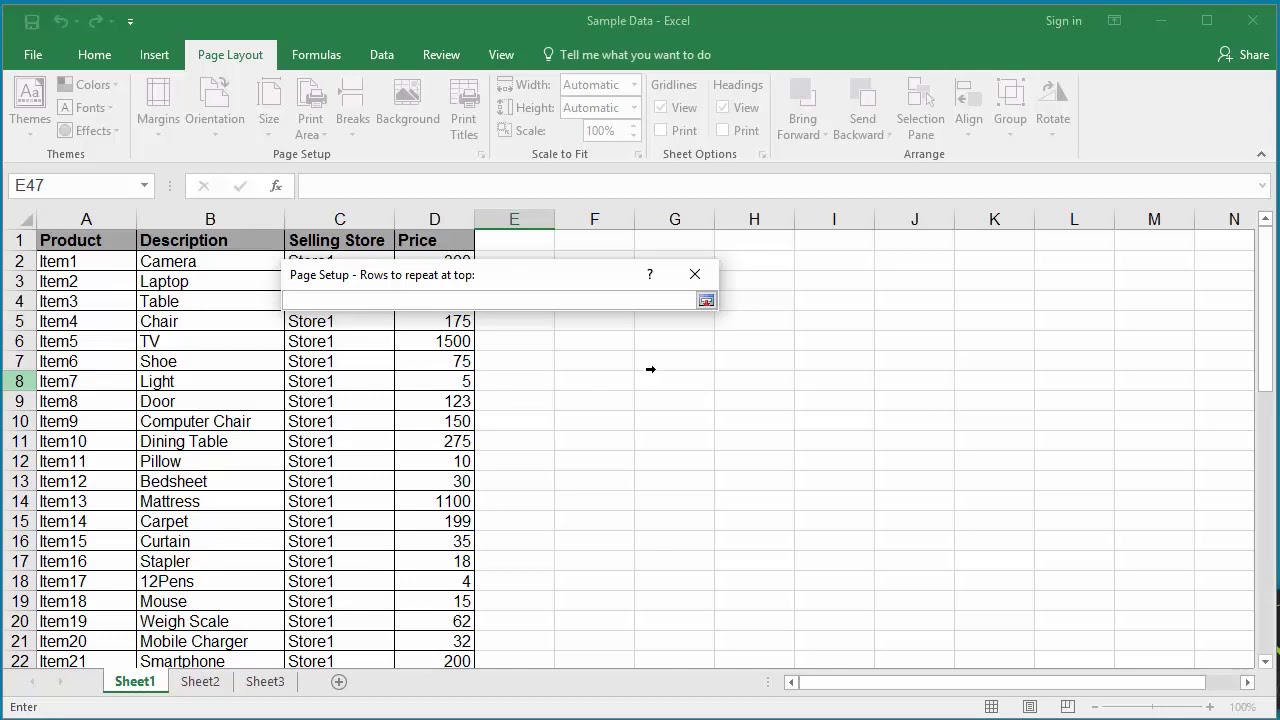The width and height of the screenshot is (1280, 720).
Task: Switch to the Review tab
Action: tap(441, 55)
